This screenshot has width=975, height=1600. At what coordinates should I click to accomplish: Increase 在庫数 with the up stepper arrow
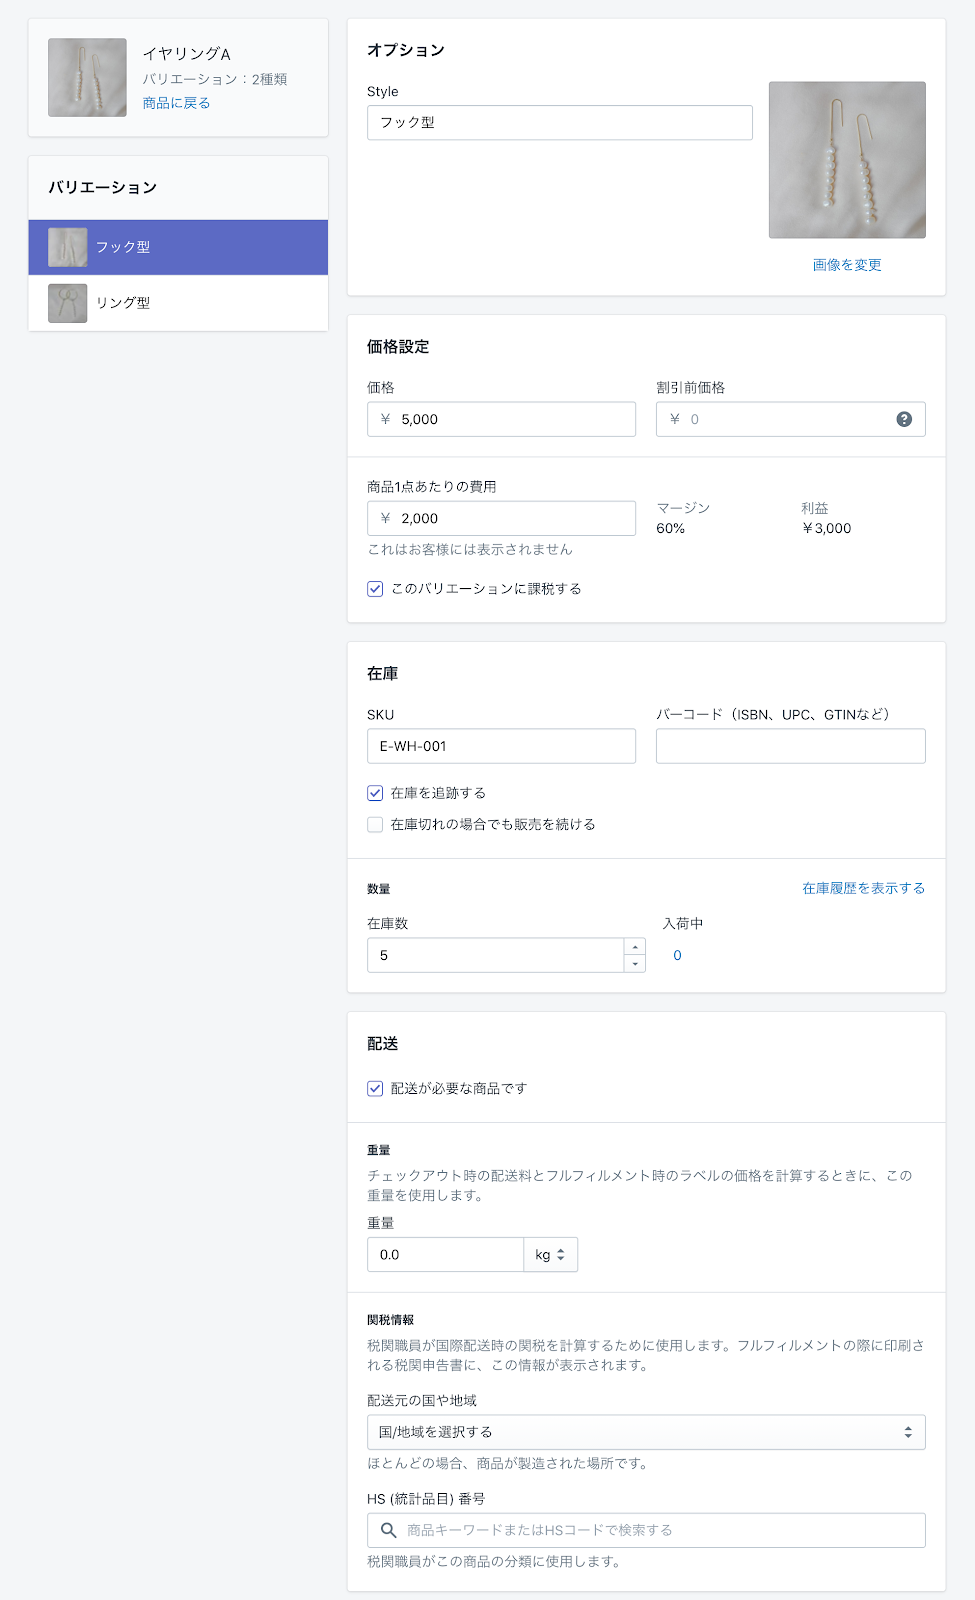tap(635, 947)
